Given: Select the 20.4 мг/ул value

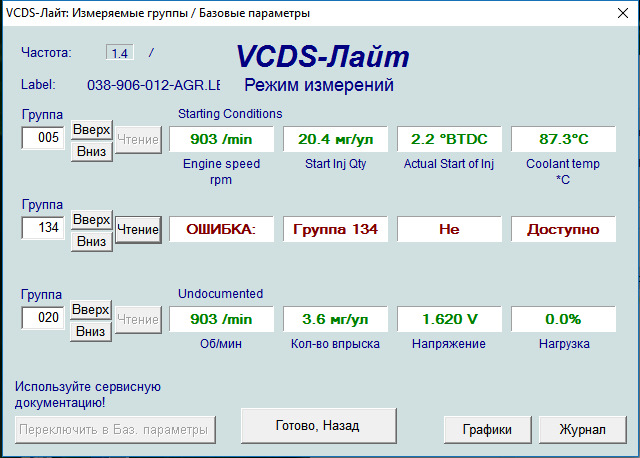Looking at the screenshot, I should point(335,139).
